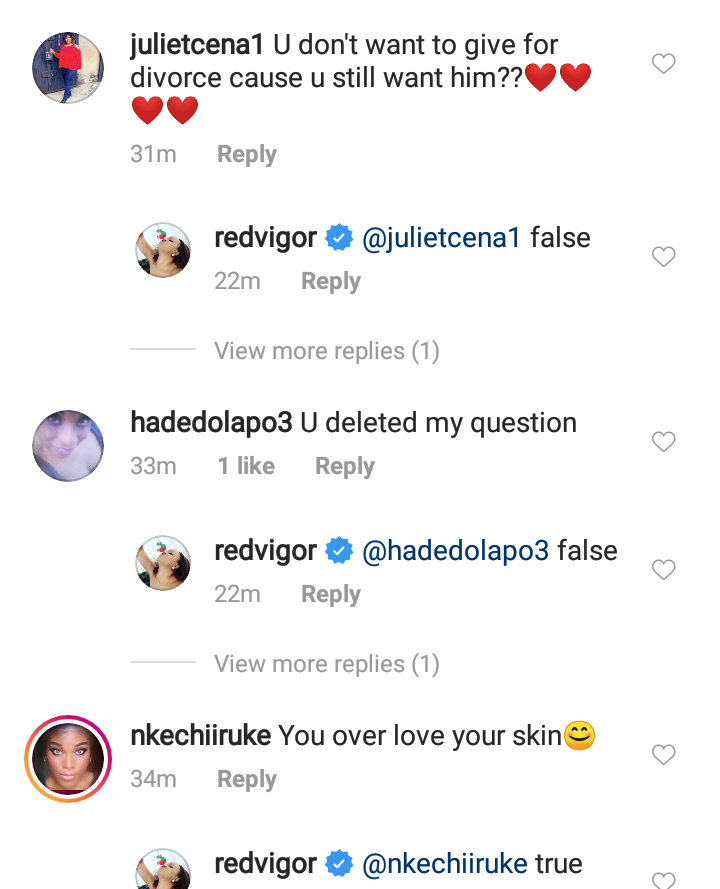Reply to redvigor's response to julietcena1

click(331, 282)
